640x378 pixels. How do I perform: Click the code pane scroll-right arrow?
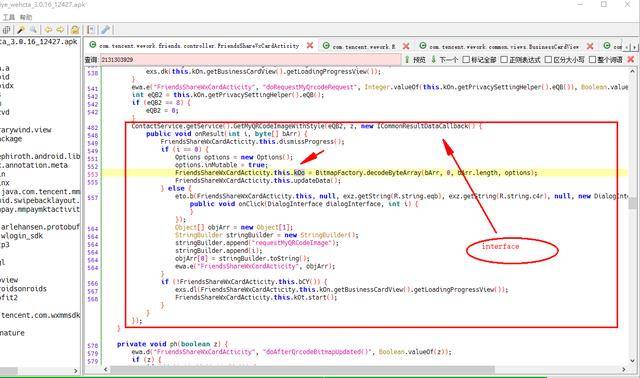click(x=624, y=369)
